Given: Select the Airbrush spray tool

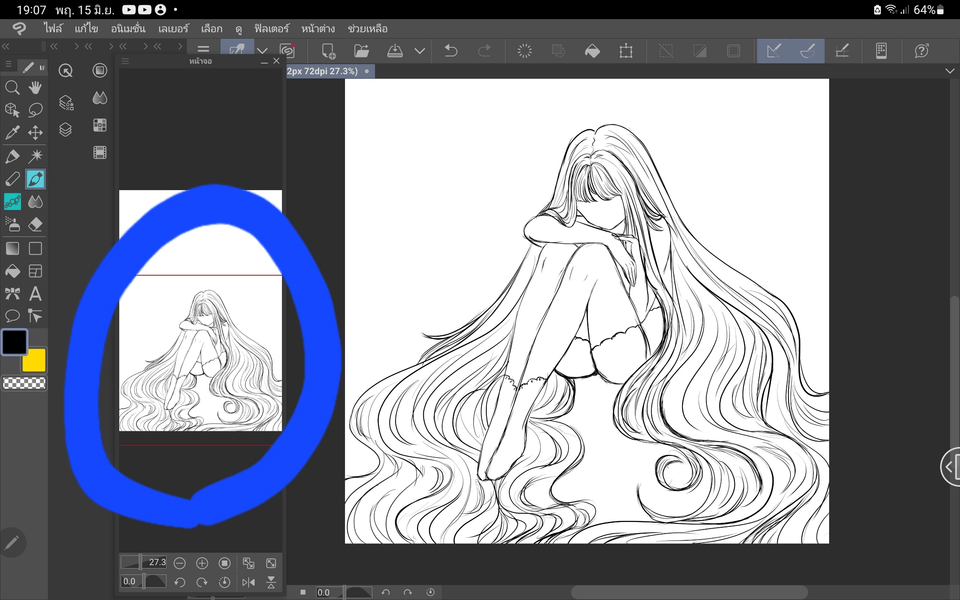Looking at the screenshot, I should pos(12,225).
